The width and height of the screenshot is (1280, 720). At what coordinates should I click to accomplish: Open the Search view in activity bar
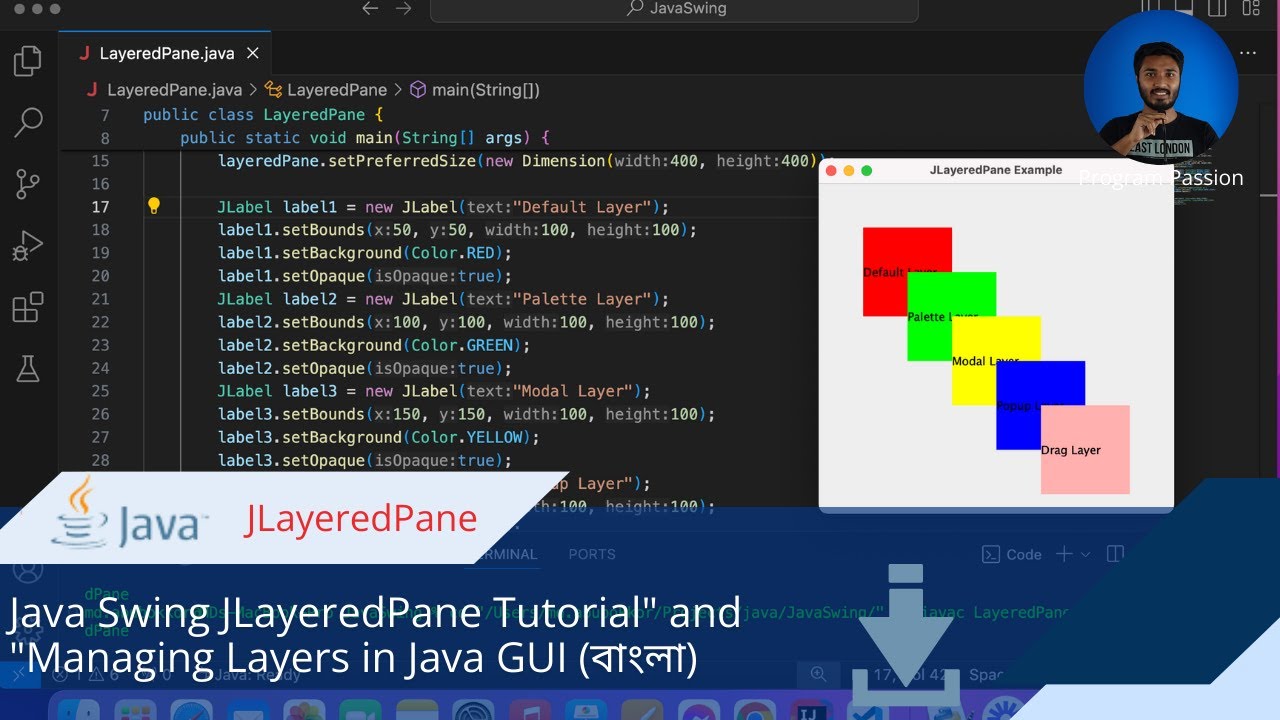[28, 122]
